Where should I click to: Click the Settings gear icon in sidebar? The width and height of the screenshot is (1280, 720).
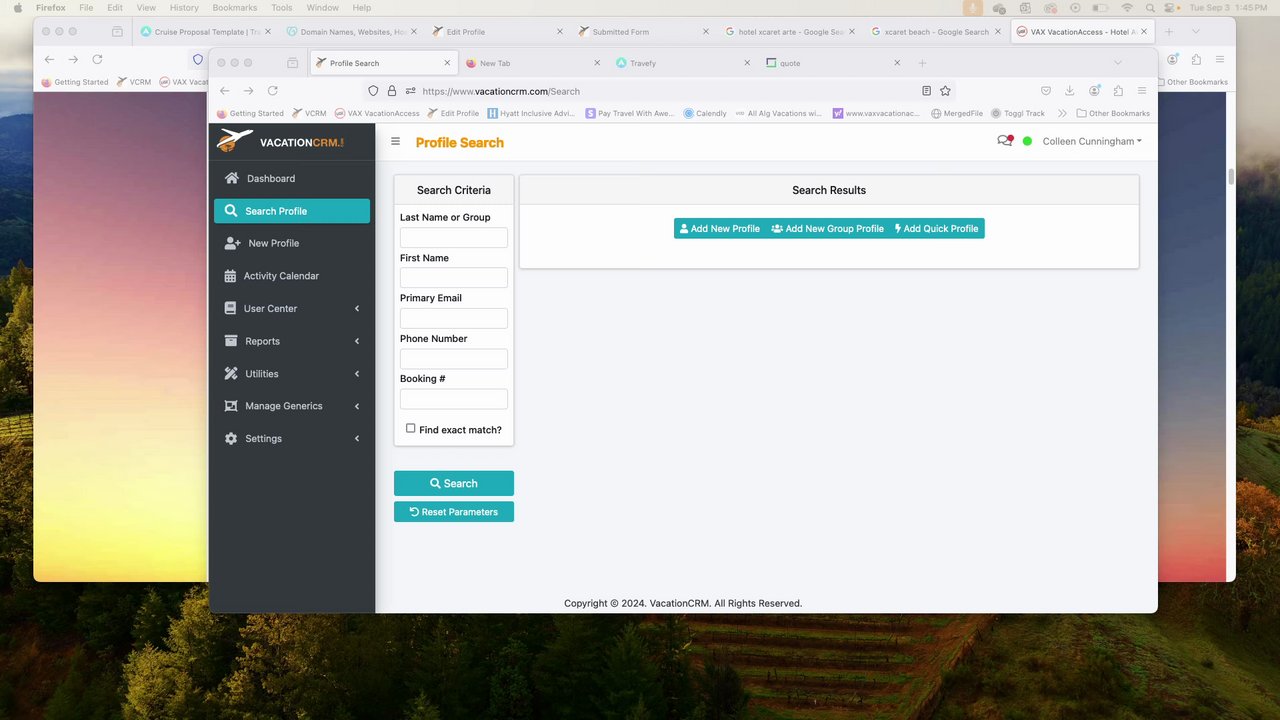tap(231, 438)
